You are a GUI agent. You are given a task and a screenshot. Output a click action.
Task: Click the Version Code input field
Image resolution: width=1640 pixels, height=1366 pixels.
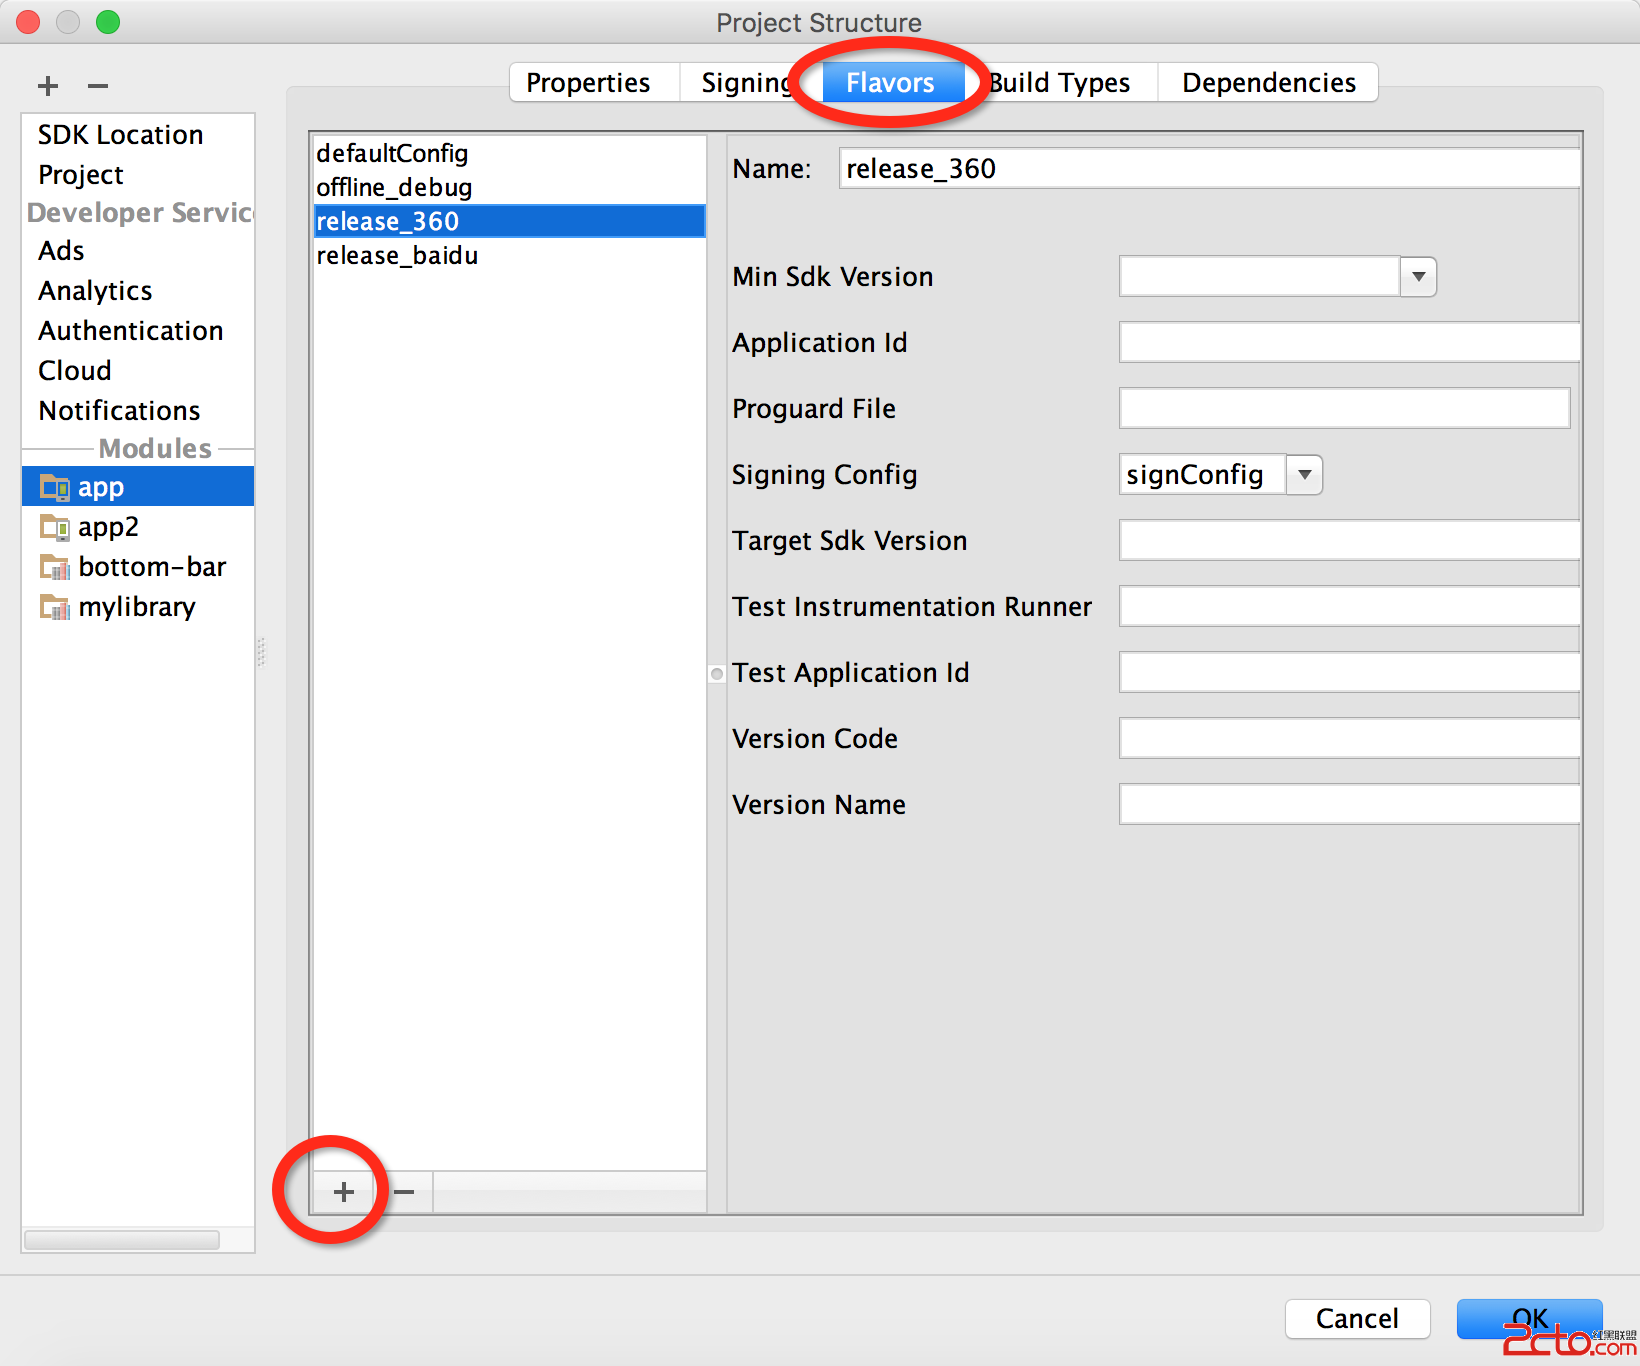tap(1350, 739)
